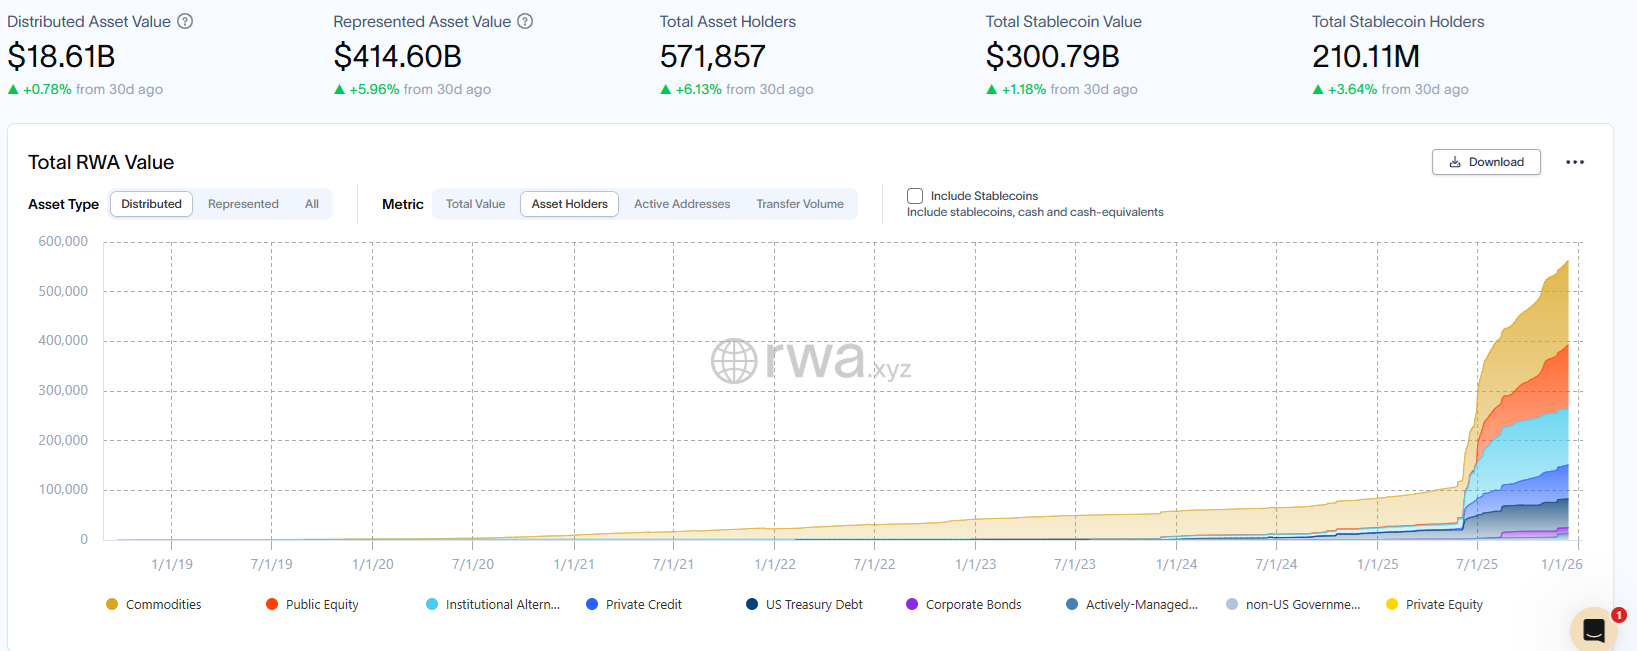Screen dimensions: 1637x651
Task: Switch metric to Total Value
Action: pos(475,204)
